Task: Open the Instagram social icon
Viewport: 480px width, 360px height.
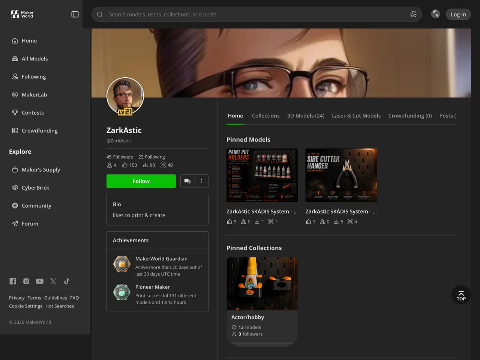Action: coord(26,281)
